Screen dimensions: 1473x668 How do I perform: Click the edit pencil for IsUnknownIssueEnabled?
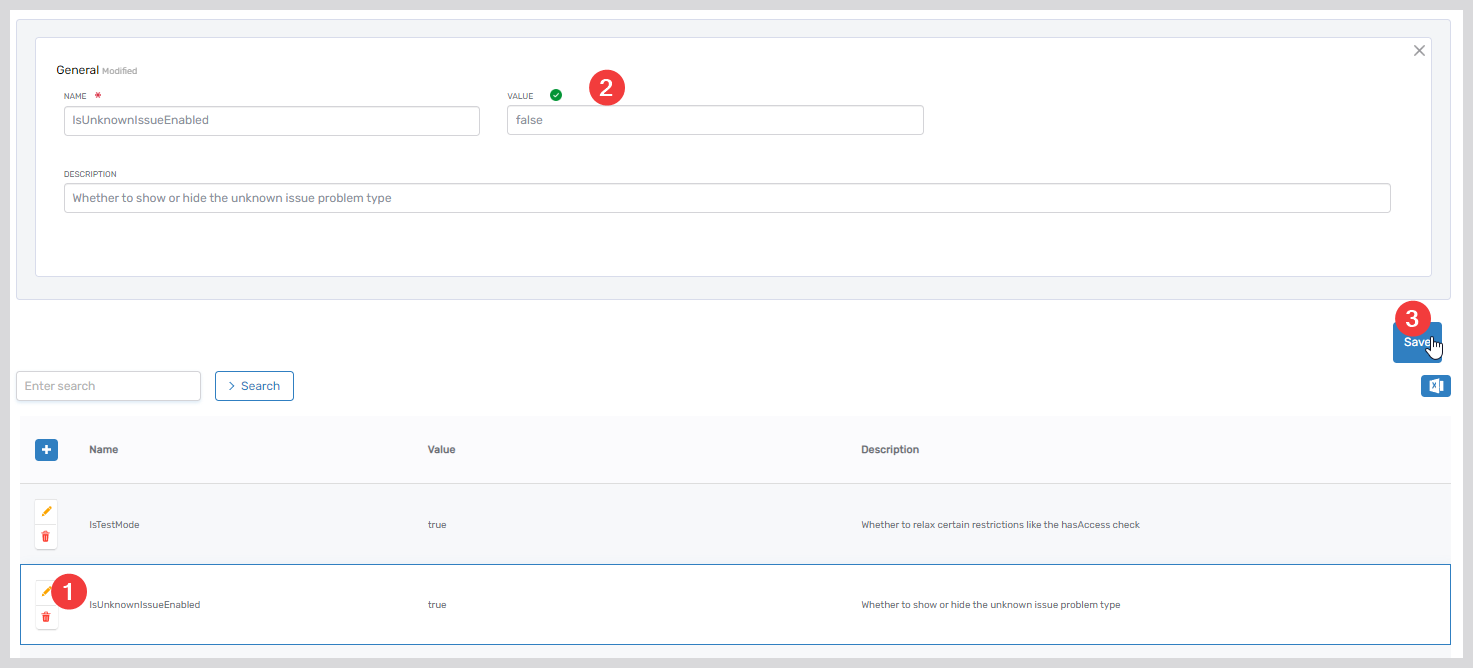click(44, 592)
